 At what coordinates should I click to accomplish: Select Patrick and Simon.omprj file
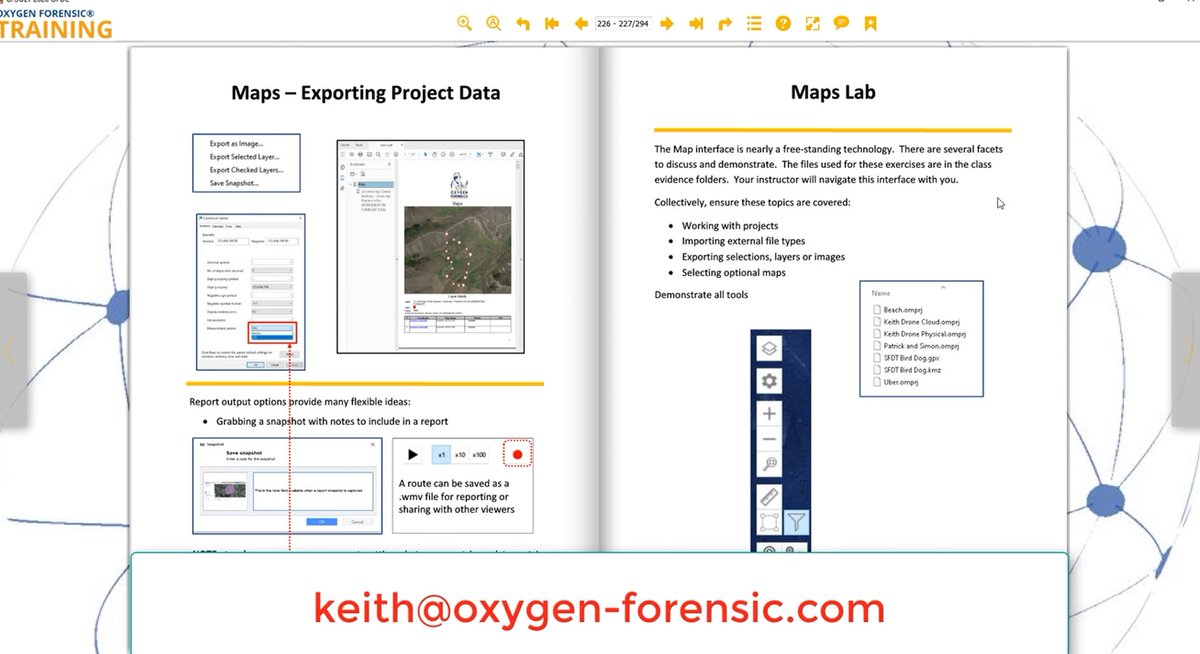(x=915, y=346)
